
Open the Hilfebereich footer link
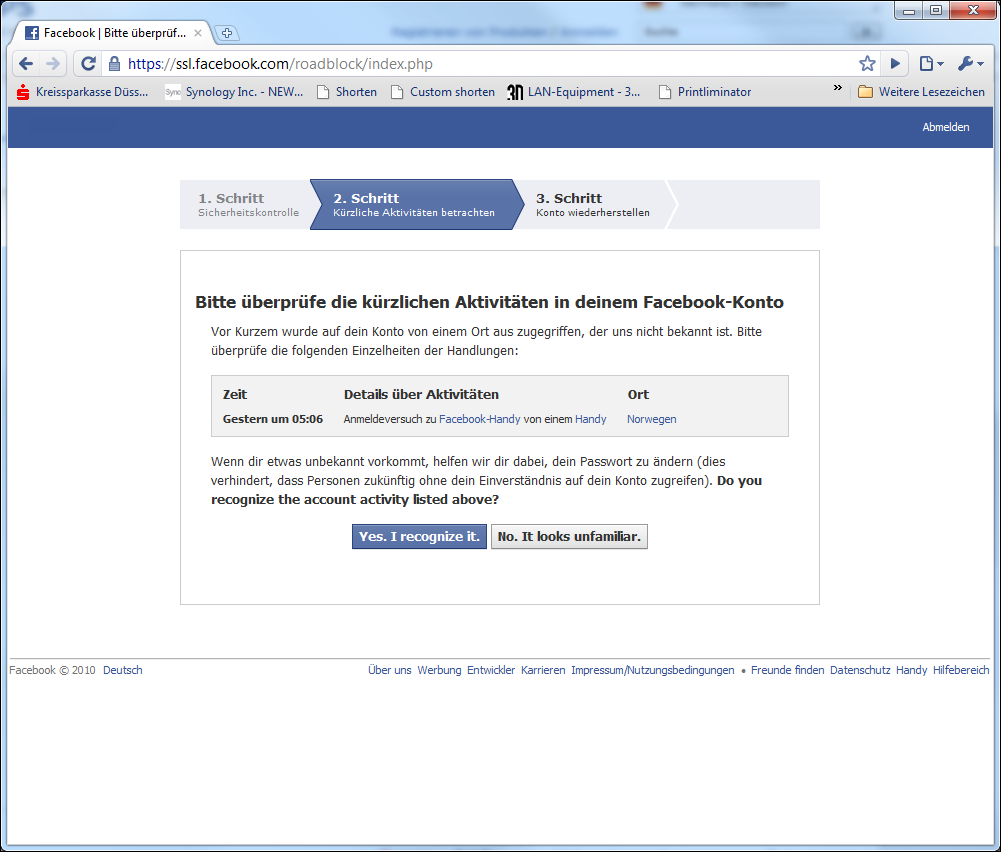tap(961, 670)
